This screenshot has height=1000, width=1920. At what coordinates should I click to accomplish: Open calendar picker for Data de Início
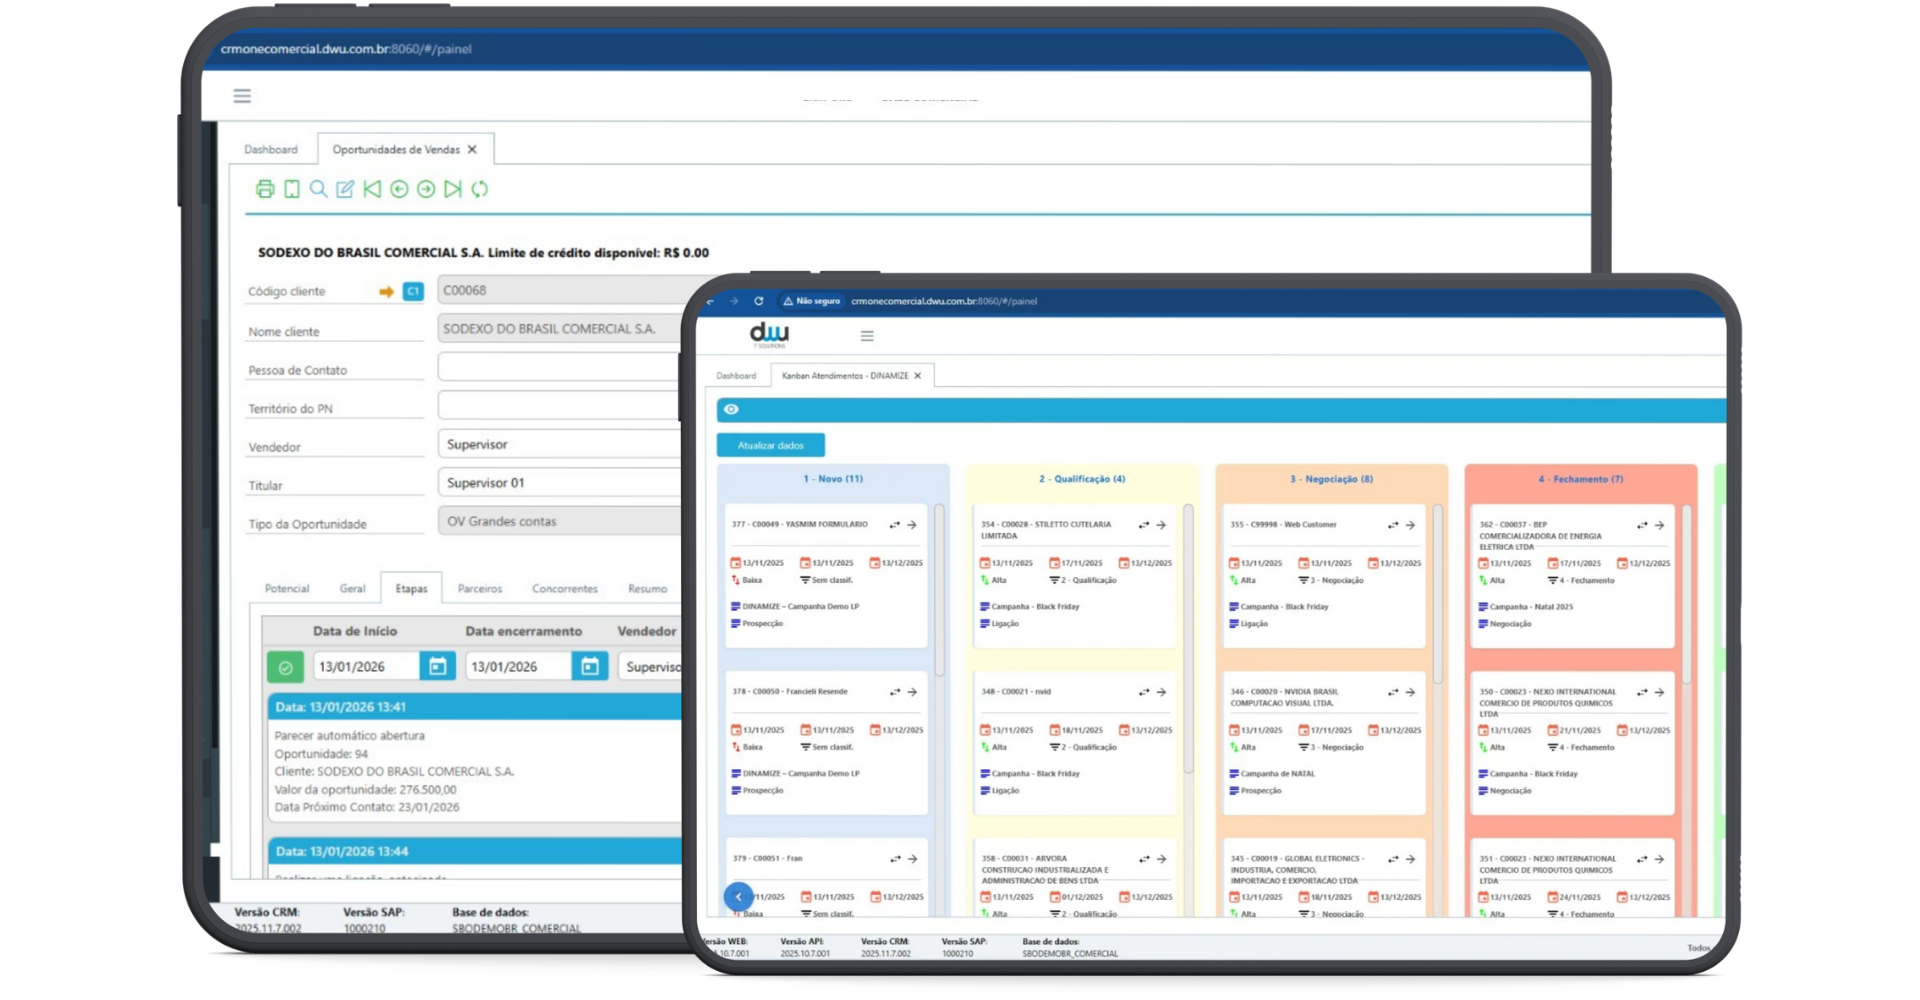437,667
